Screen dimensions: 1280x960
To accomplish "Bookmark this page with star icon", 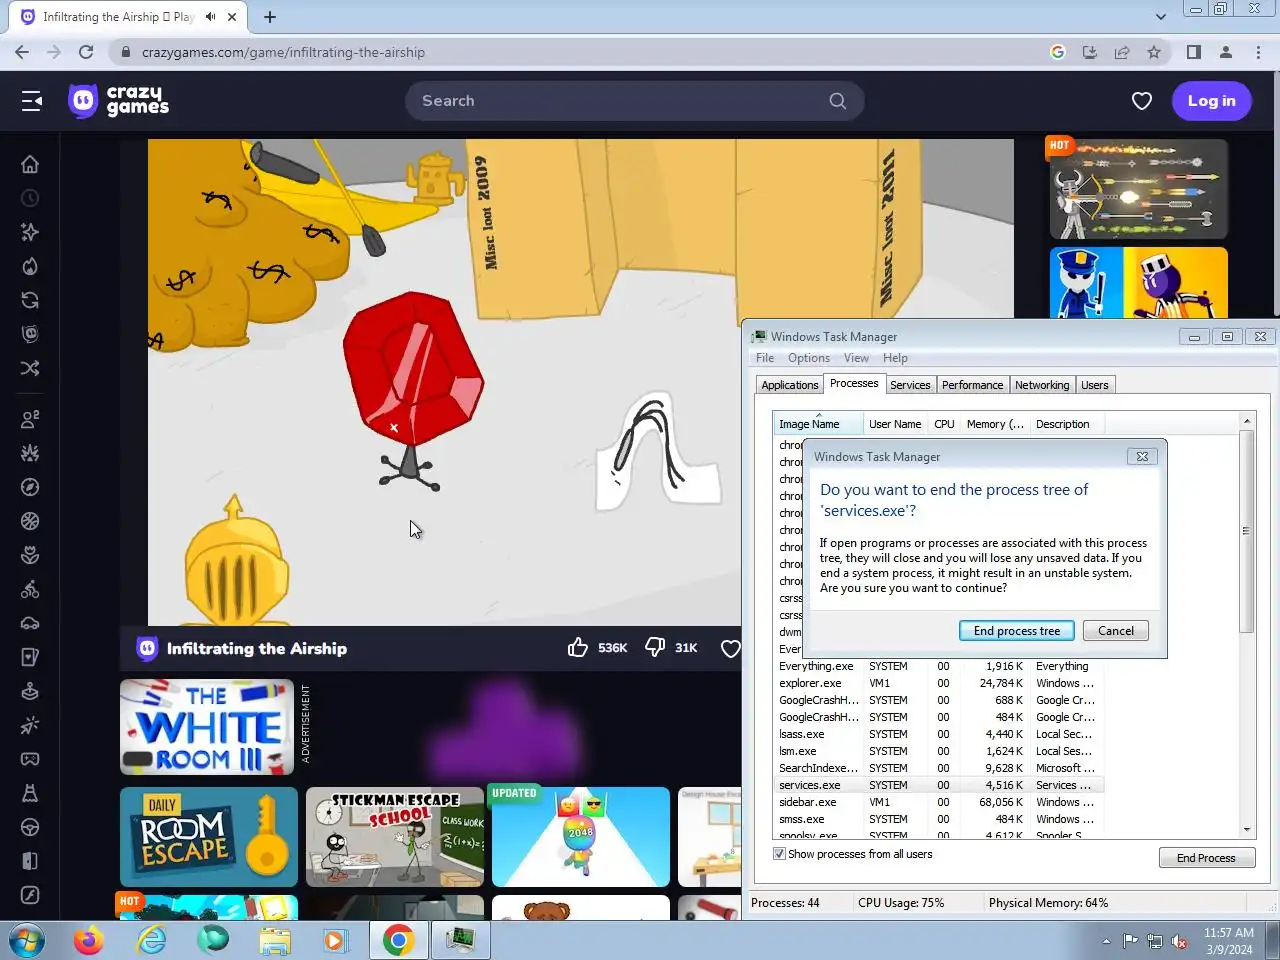I will pos(1154,52).
